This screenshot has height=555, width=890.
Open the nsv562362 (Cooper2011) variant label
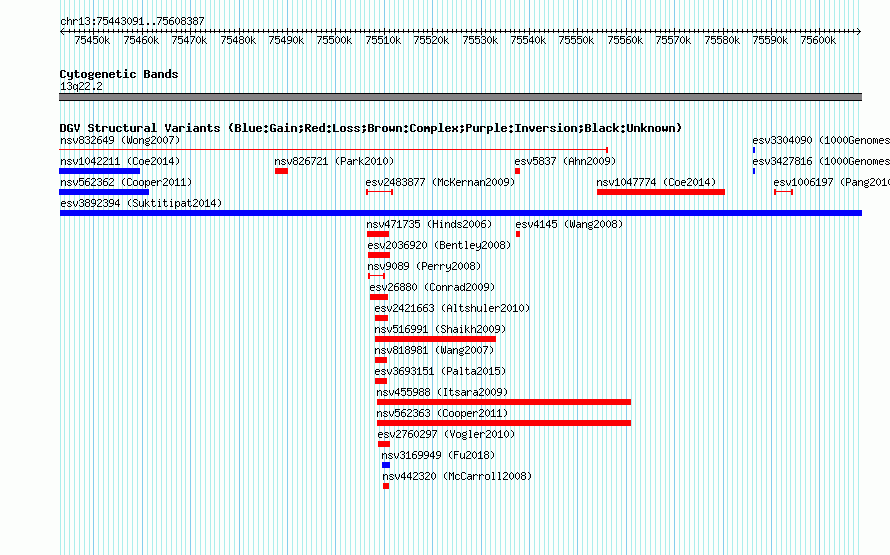click(x=126, y=182)
